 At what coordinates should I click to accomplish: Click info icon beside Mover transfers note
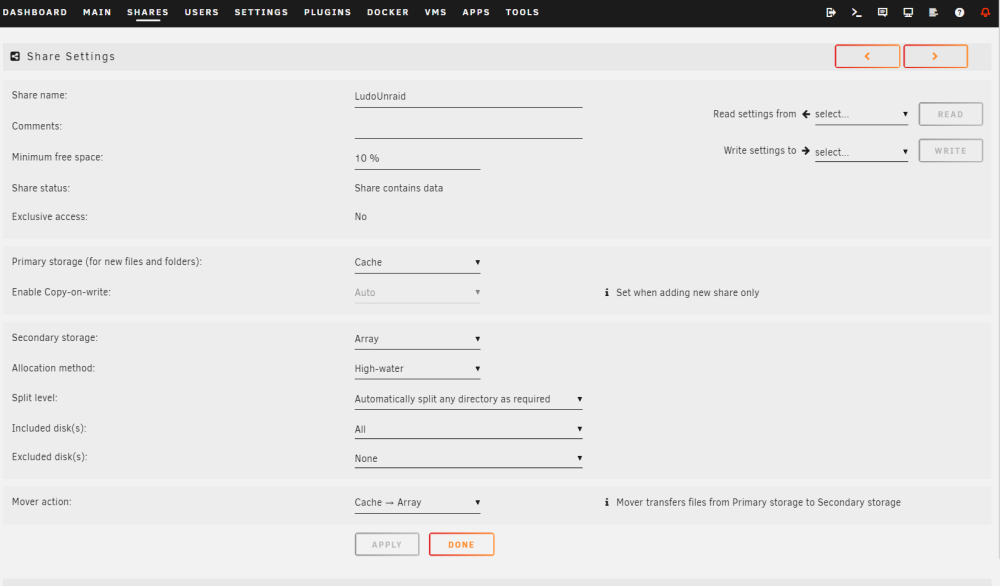(607, 502)
